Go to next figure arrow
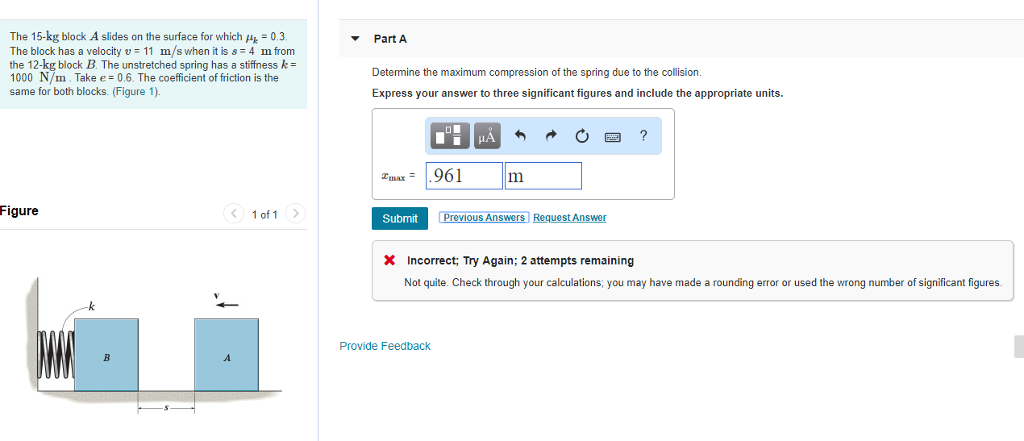The image size is (1024, 441). (x=296, y=214)
